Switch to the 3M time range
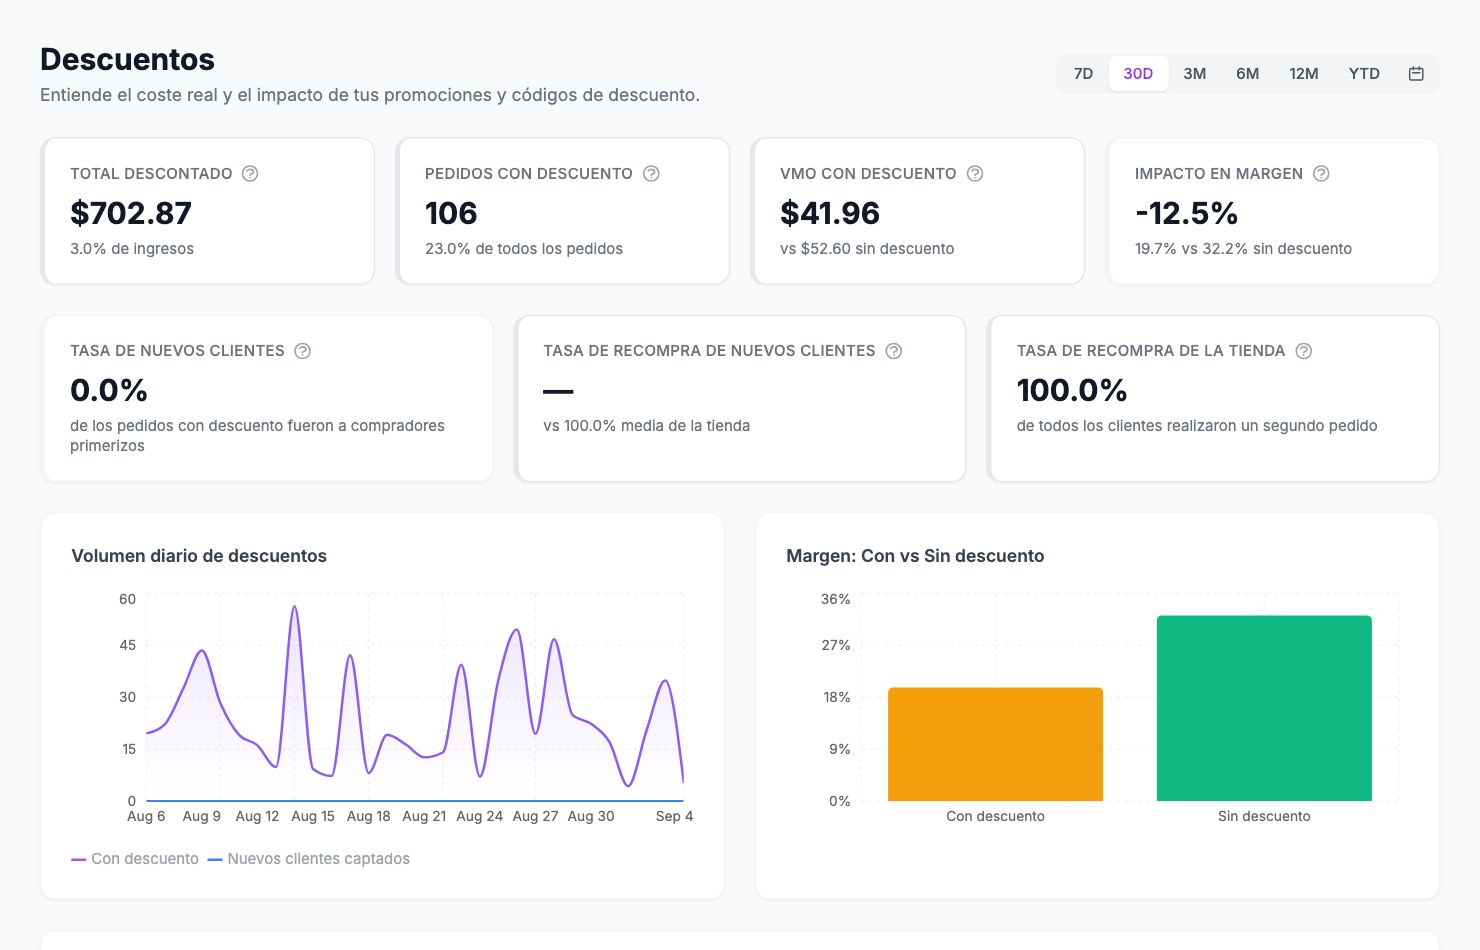 click(x=1195, y=73)
